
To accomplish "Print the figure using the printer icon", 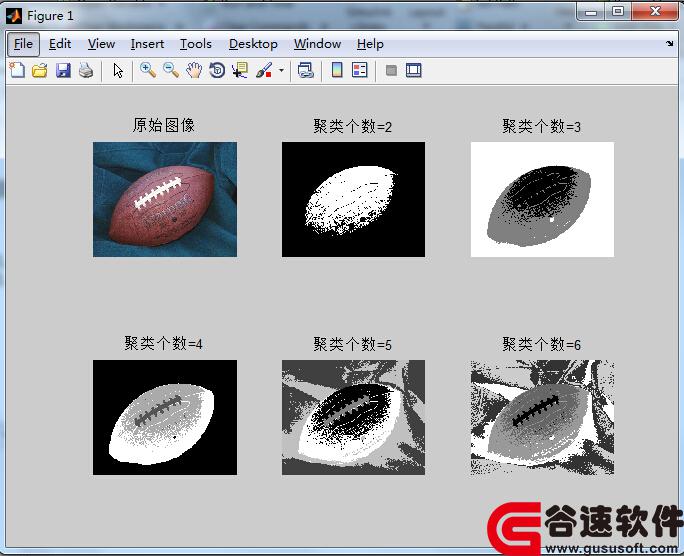I will click(86, 70).
